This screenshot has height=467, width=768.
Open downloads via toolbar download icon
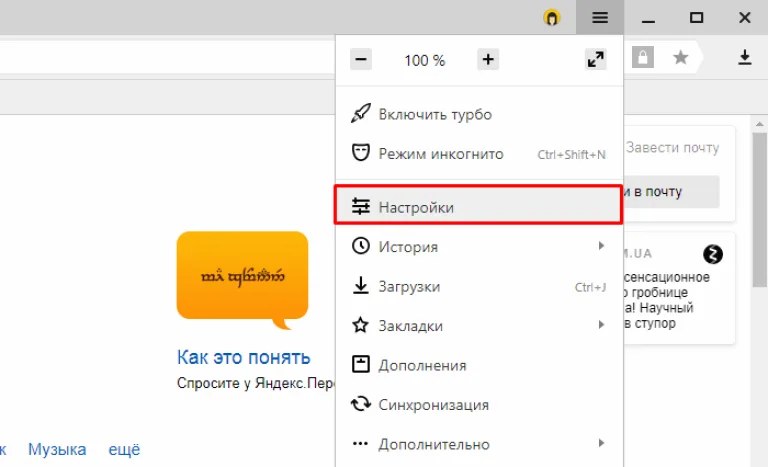pyautogui.click(x=744, y=57)
